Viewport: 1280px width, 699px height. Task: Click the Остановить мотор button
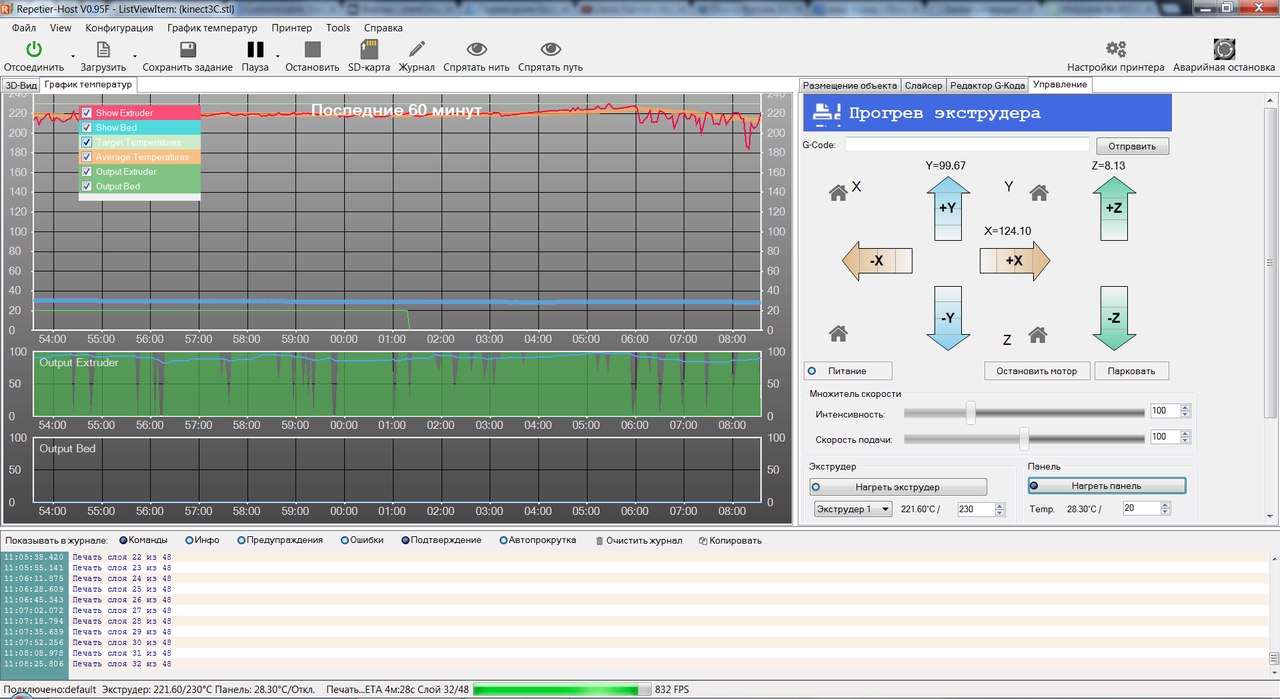(1036, 371)
